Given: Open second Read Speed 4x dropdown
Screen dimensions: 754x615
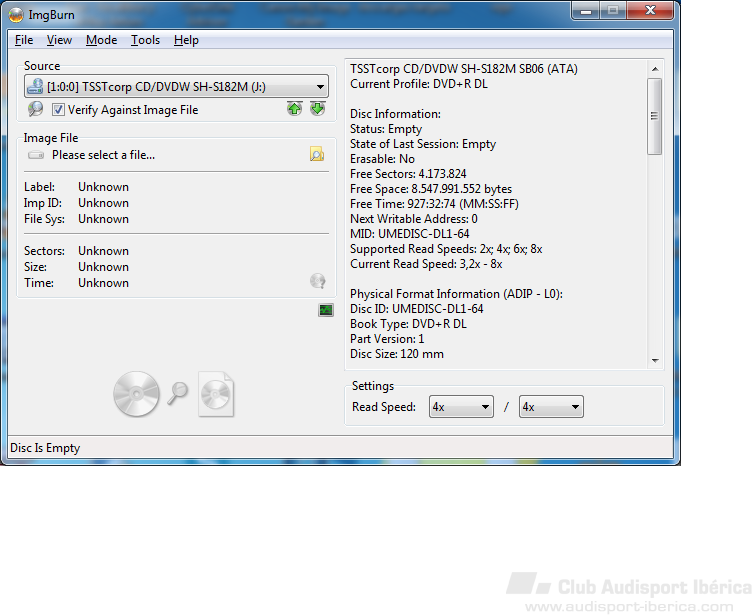Looking at the screenshot, I should click(x=551, y=407).
